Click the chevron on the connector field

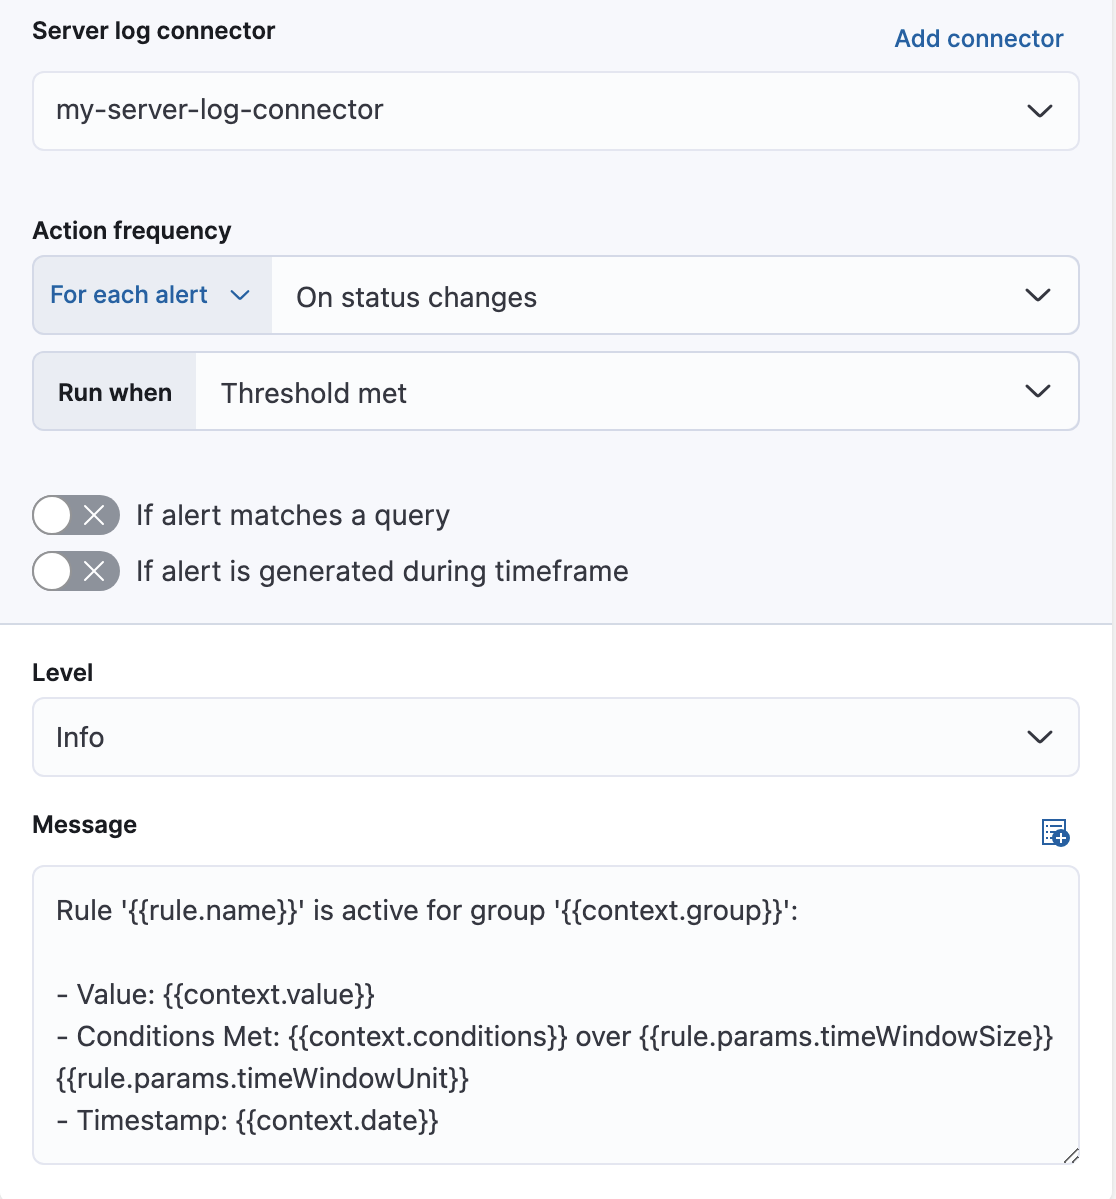tap(1039, 111)
